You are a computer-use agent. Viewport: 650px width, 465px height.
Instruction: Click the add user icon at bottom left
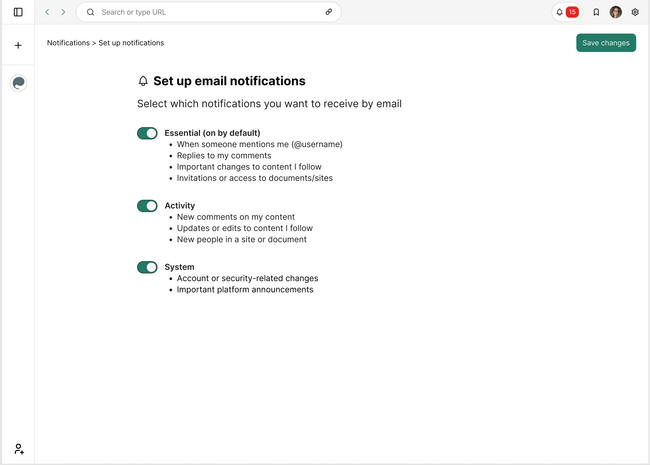(18, 449)
